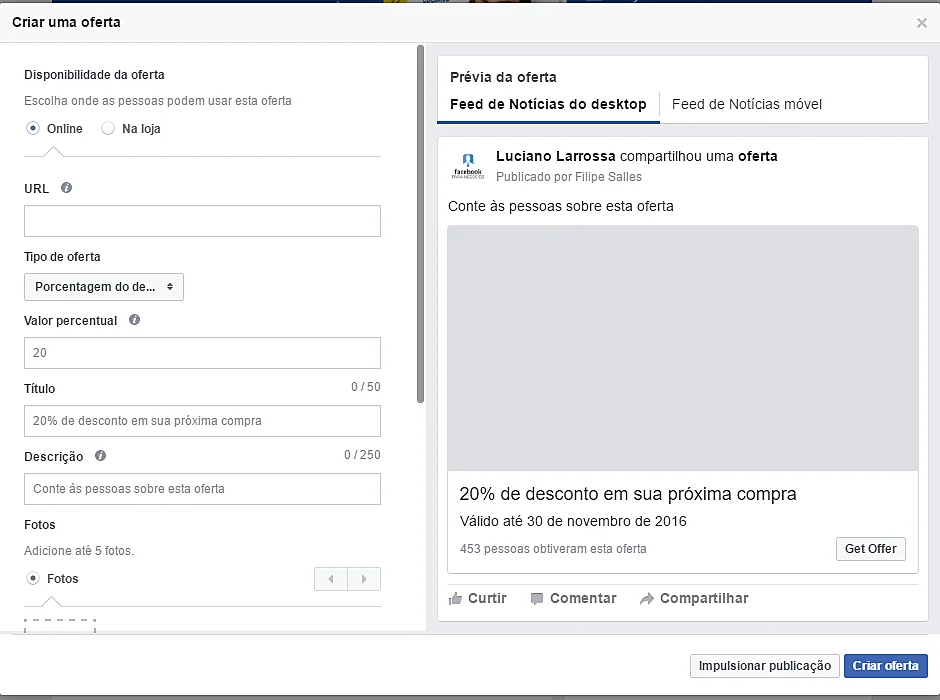Close the Criar uma oferta dialog
The height and width of the screenshot is (700, 940).
click(x=921, y=23)
